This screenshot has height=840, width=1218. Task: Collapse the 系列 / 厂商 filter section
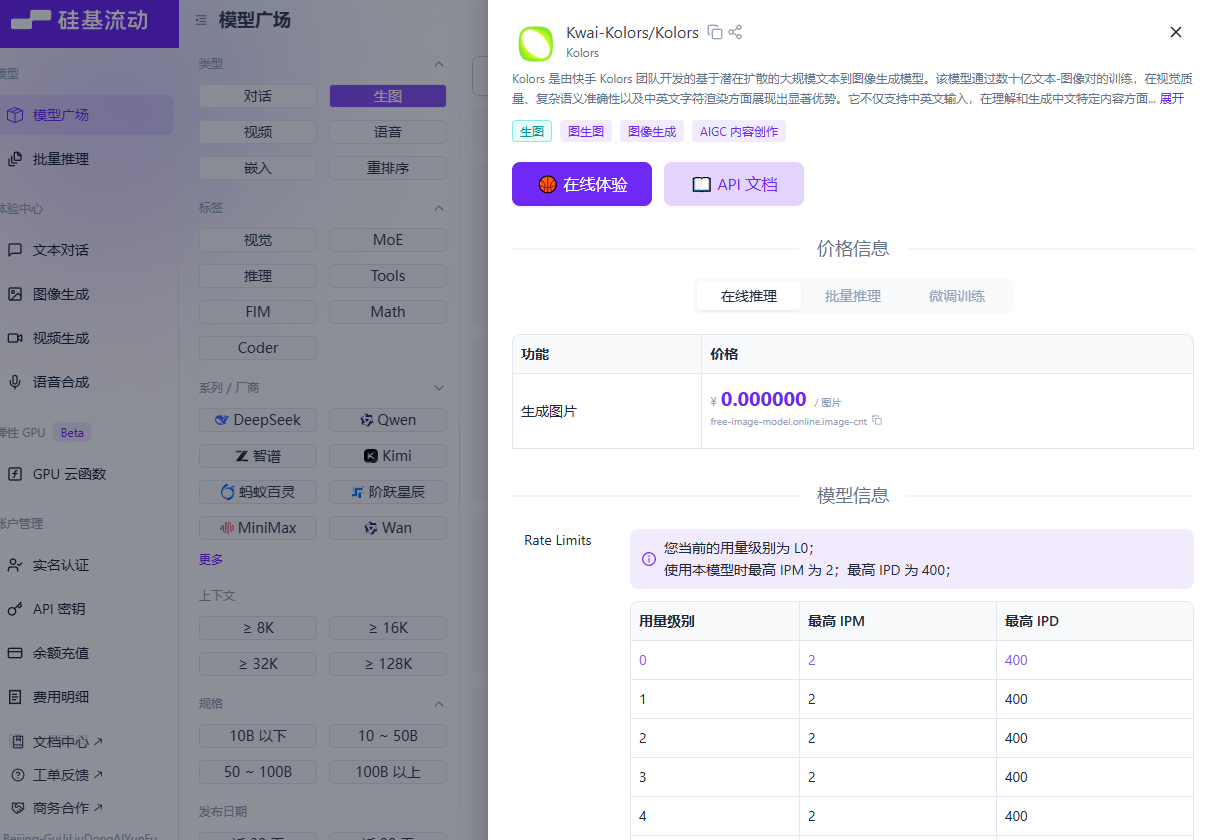tap(438, 387)
